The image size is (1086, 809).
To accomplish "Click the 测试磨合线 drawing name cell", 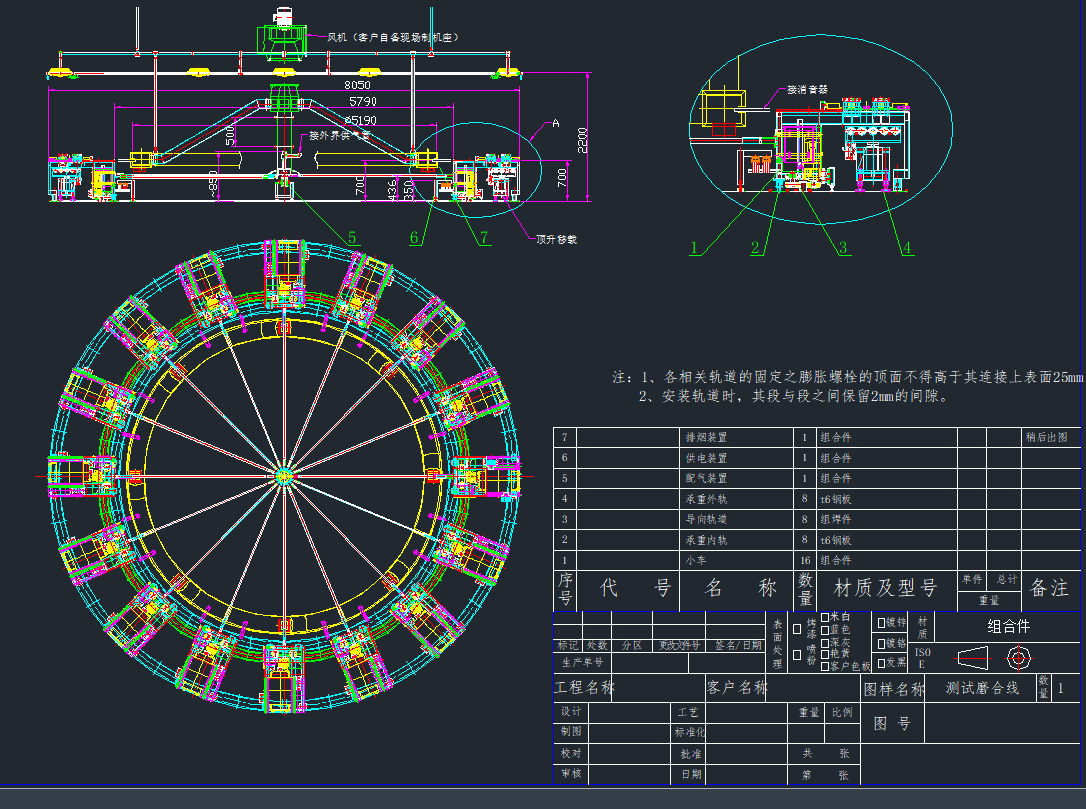I will click(x=982, y=688).
